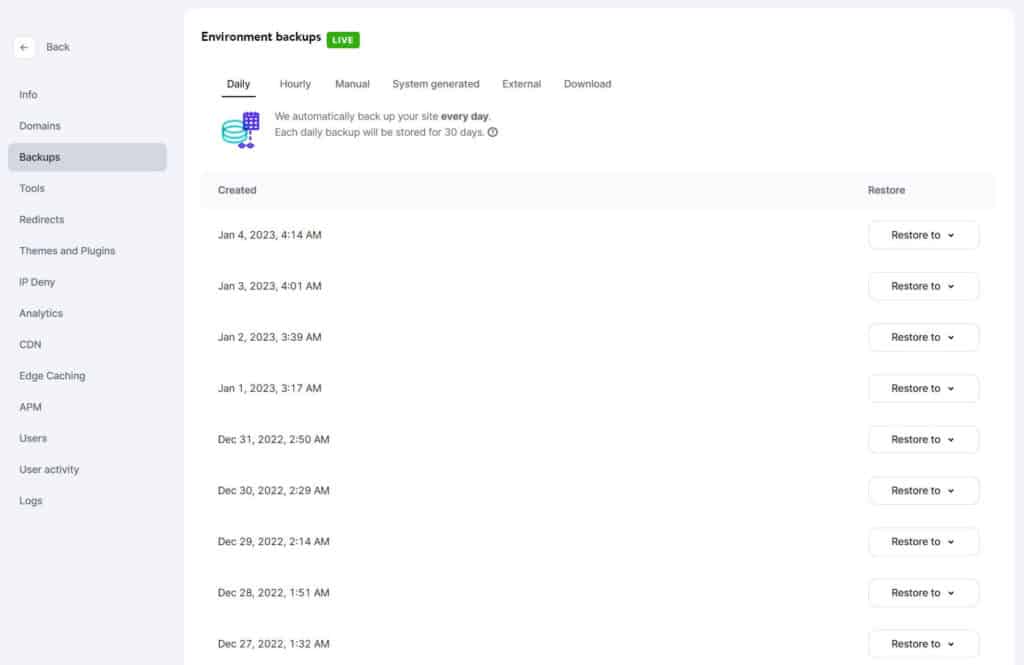Click the green LIVE badge
1024x665 pixels.
coord(343,40)
